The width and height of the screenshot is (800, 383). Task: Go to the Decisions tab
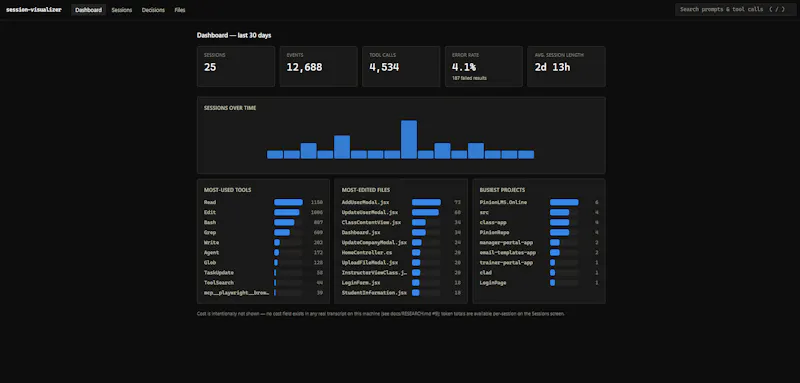tap(153, 10)
